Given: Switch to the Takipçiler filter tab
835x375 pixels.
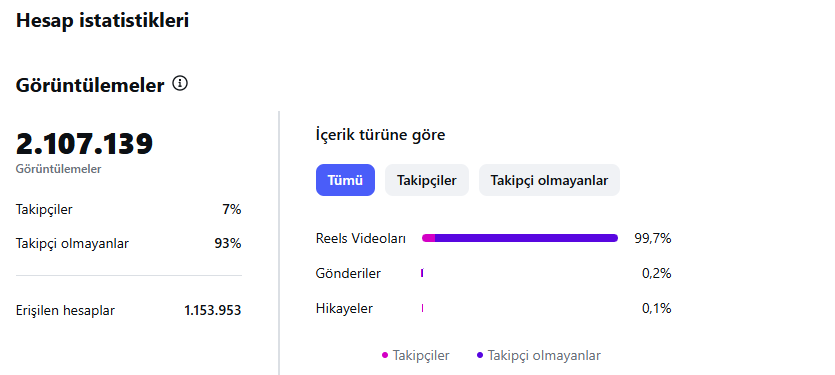Looking at the screenshot, I should [x=427, y=180].
